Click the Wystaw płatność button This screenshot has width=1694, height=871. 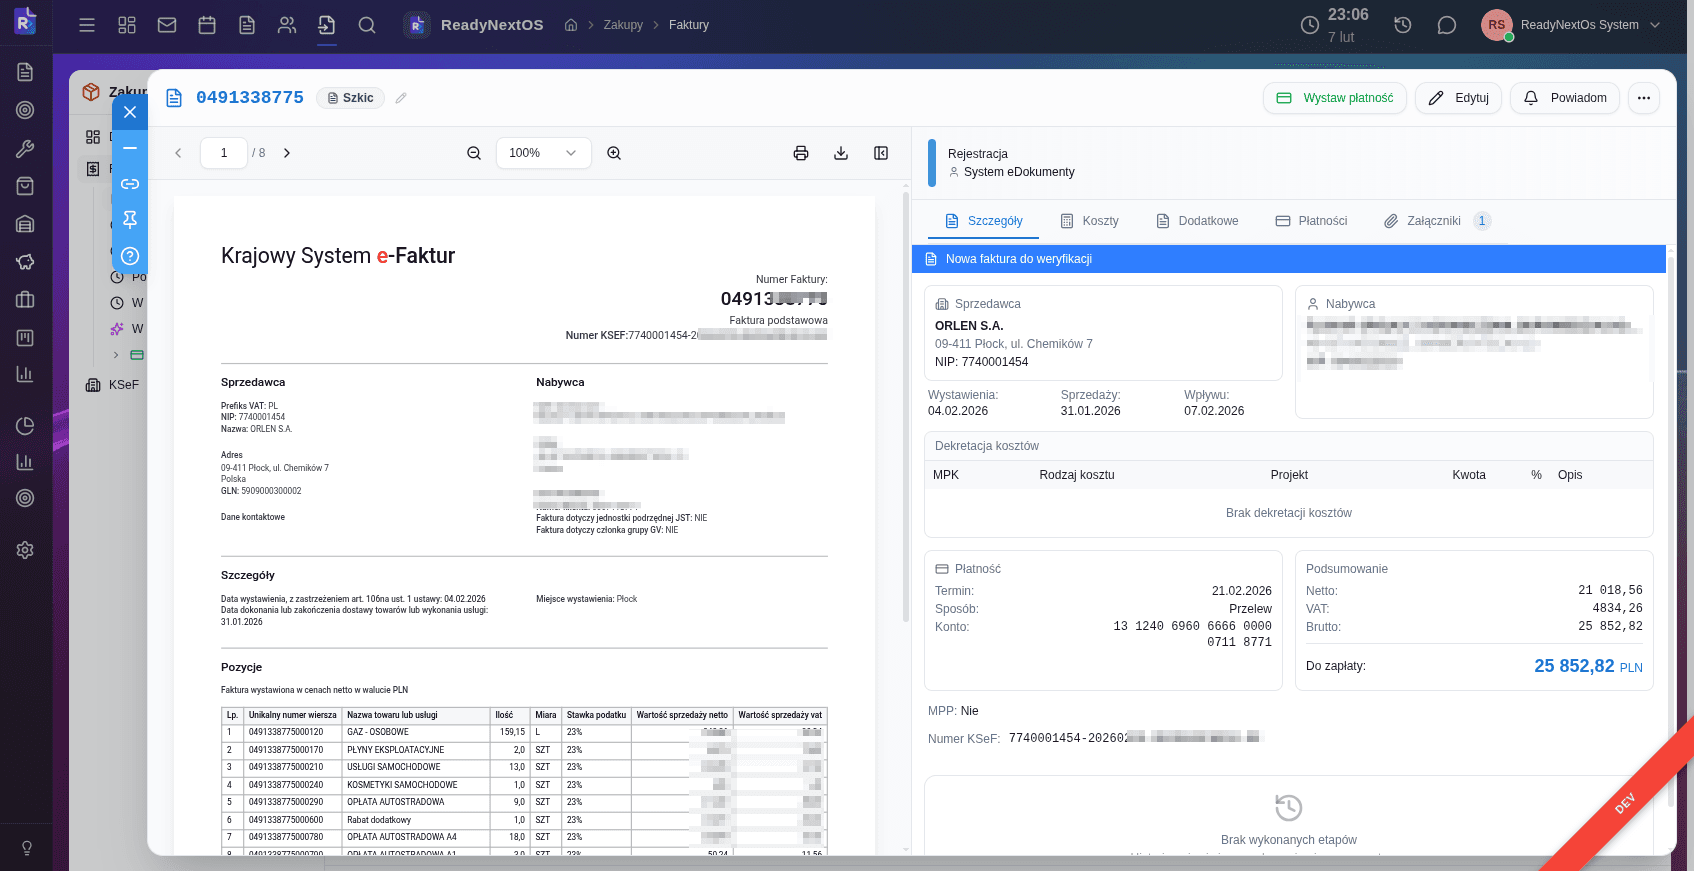click(1334, 98)
